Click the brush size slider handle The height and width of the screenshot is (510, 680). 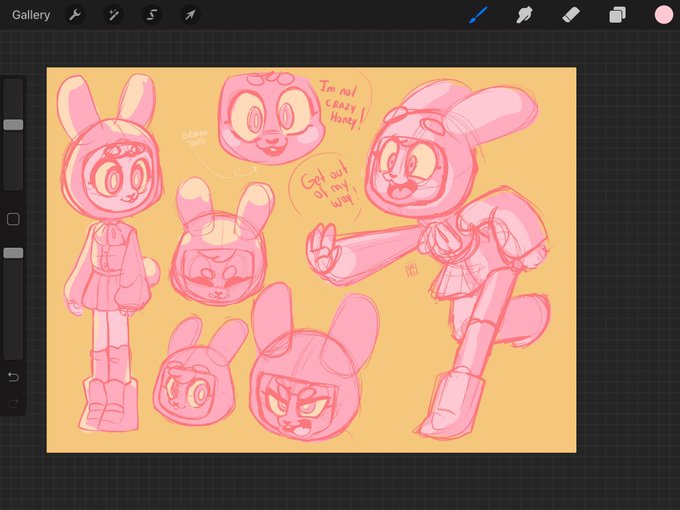[13, 125]
